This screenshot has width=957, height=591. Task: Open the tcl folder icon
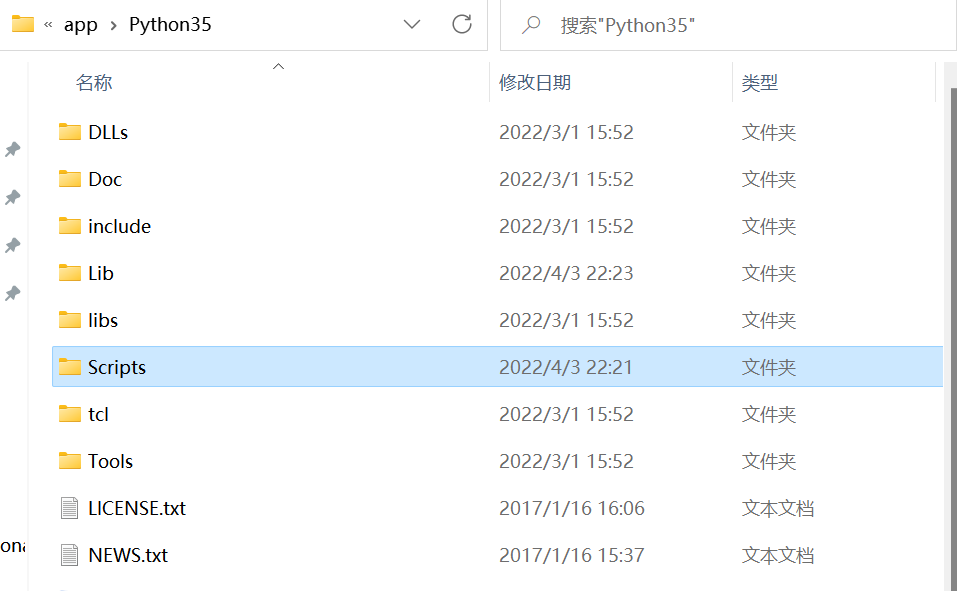point(69,413)
